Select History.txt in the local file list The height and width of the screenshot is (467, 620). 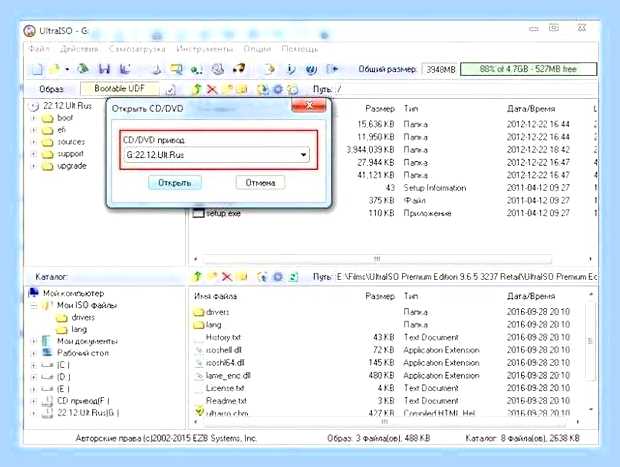point(223,337)
